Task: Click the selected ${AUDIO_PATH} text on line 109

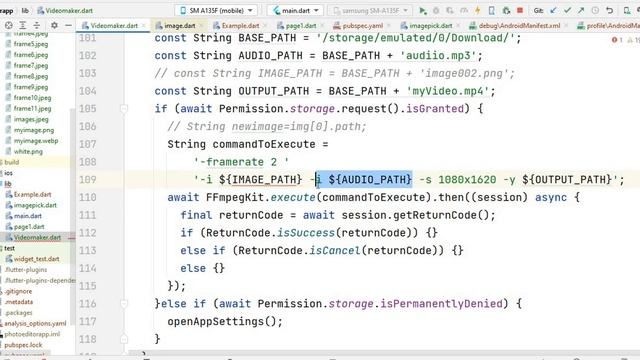Action: point(370,180)
